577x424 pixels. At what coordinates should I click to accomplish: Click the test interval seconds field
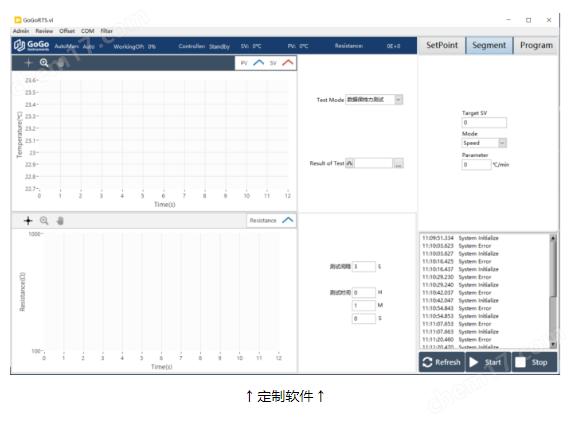[x=364, y=266]
